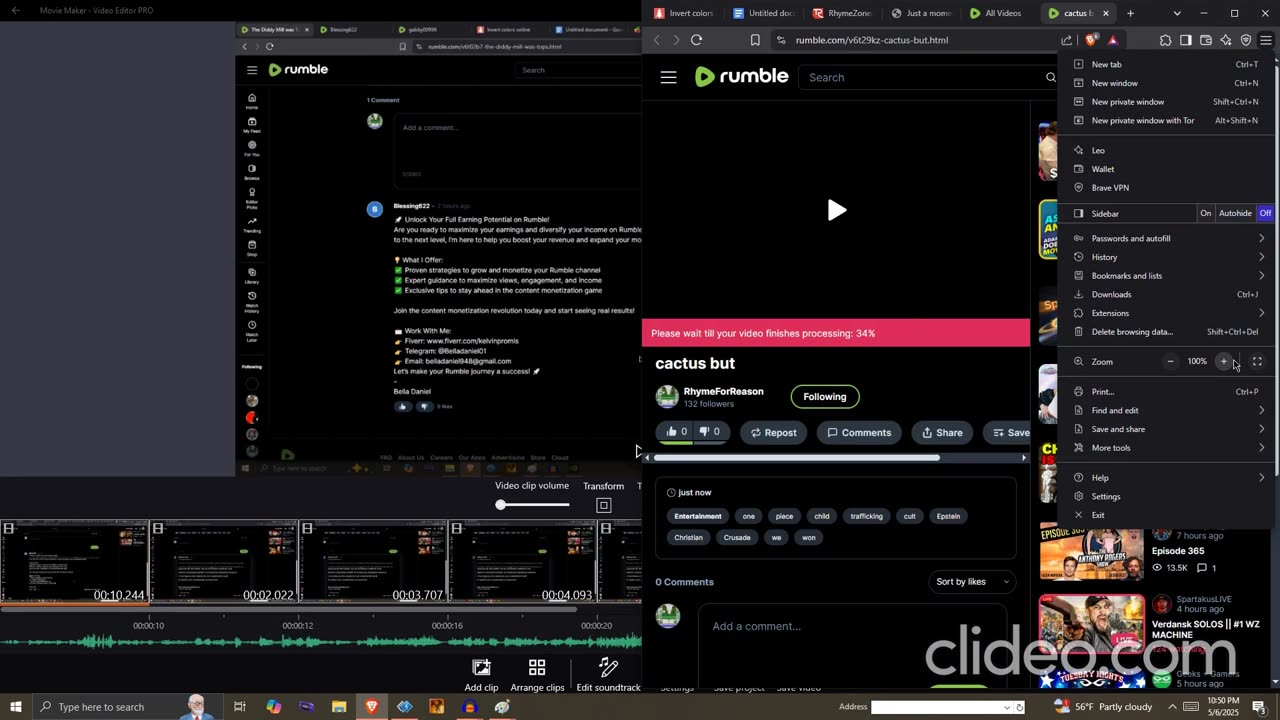Close the Brave main menu hamburger
The height and width of the screenshot is (720, 1280).
point(1266,40)
